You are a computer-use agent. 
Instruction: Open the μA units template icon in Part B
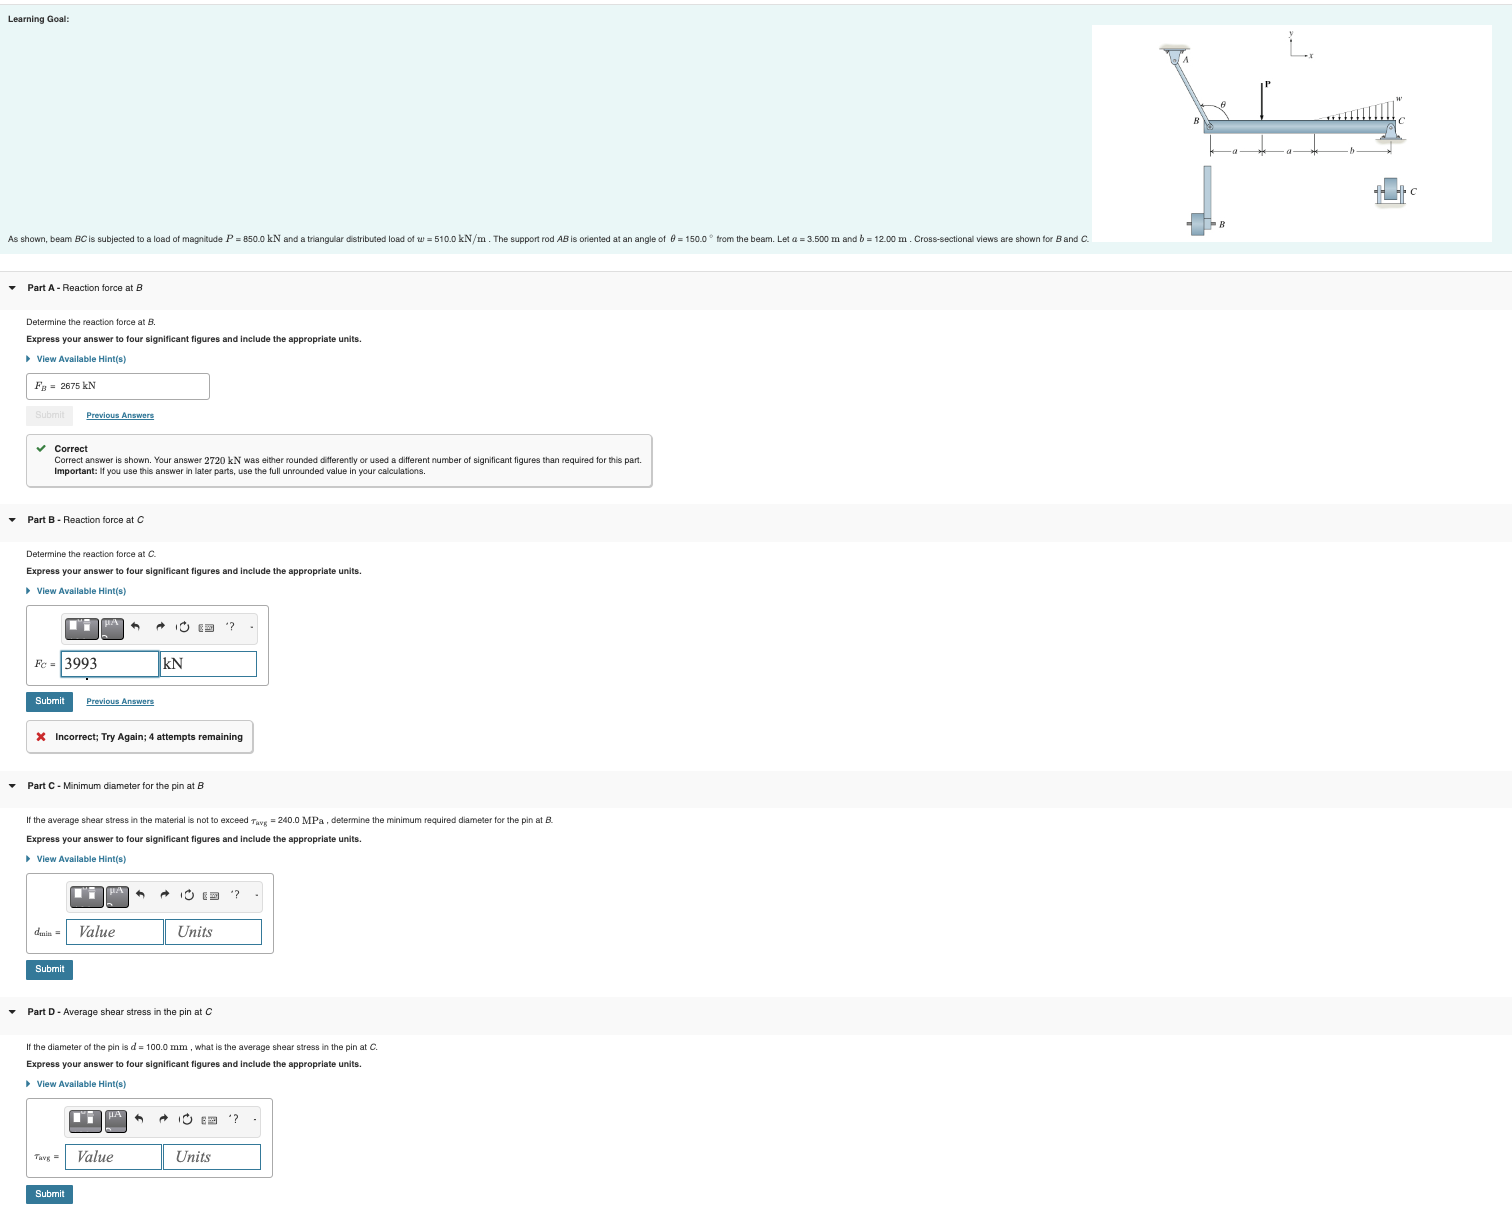pyautogui.click(x=113, y=627)
